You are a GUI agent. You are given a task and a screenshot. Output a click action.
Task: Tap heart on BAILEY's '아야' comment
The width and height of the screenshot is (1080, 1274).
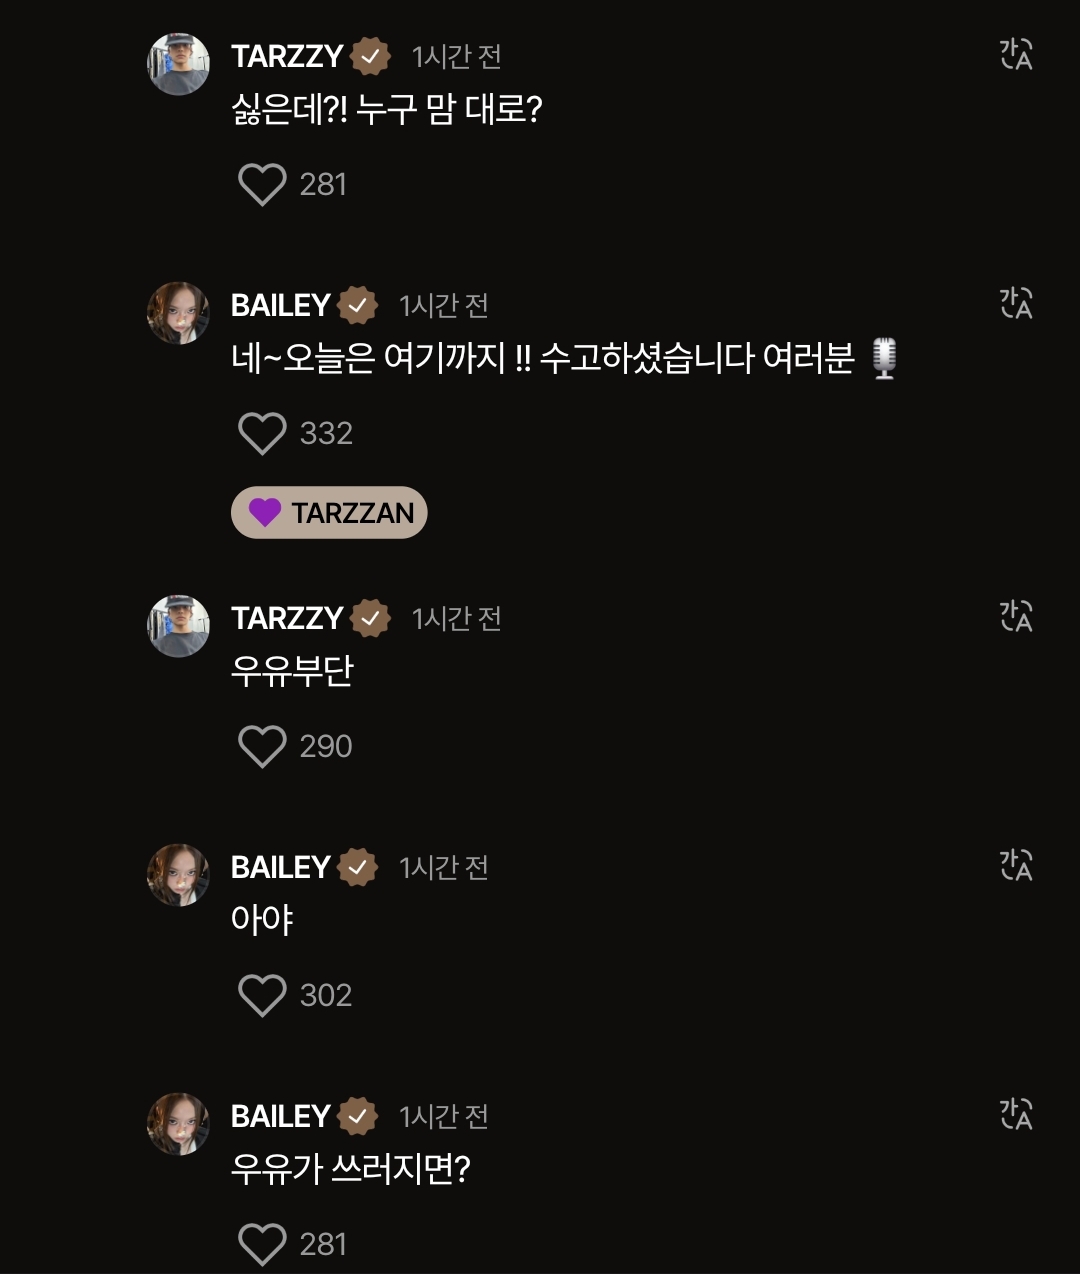[x=262, y=996]
